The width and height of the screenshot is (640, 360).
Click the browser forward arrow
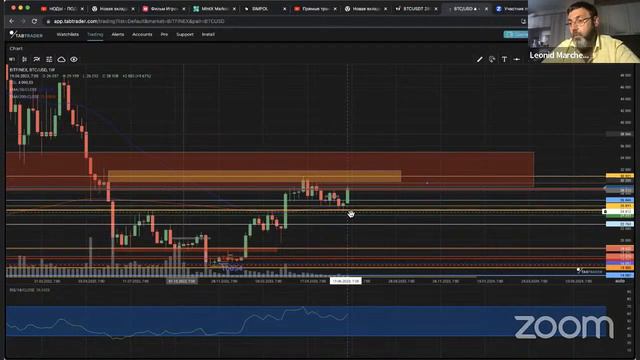23,21
